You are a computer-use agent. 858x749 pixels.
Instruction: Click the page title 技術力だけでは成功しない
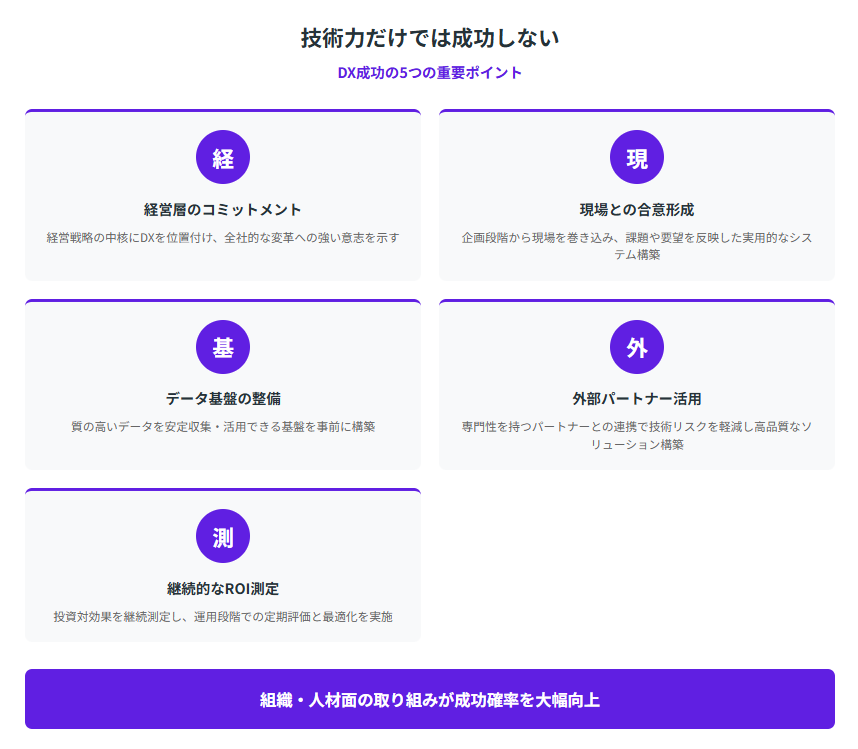tap(429, 38)
